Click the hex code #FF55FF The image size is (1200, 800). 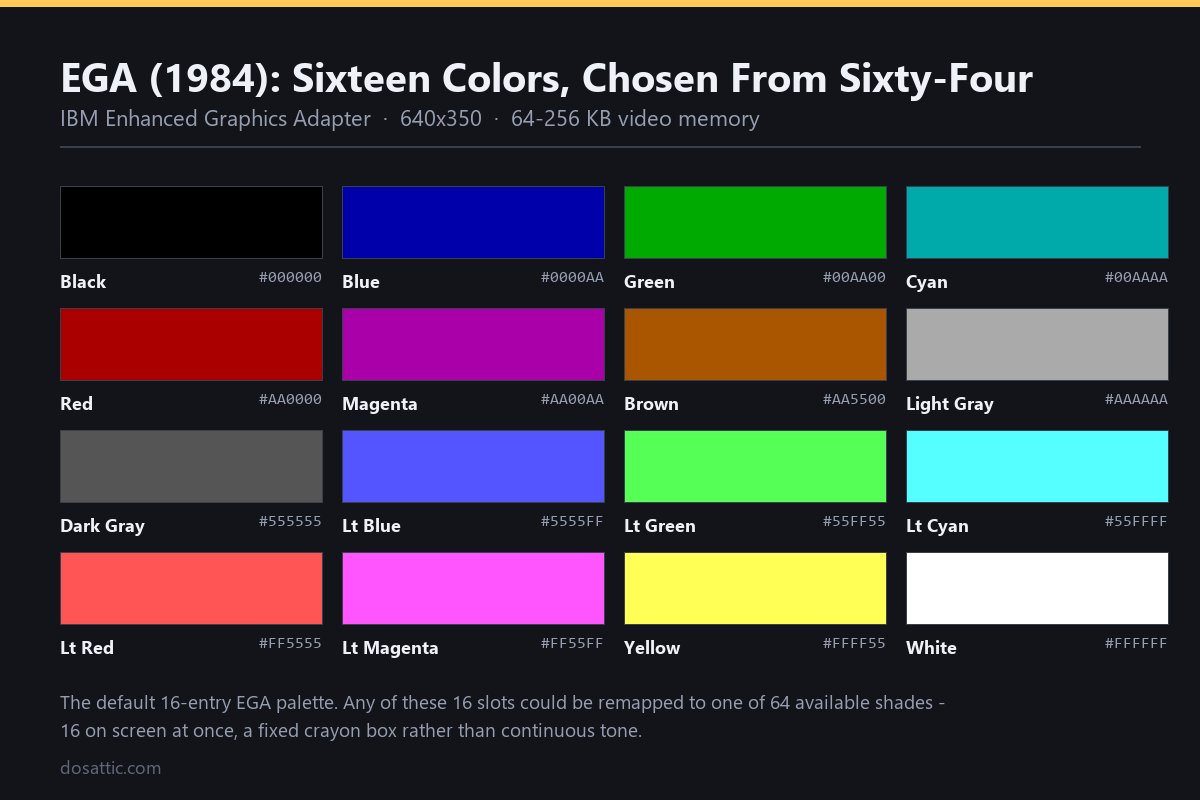click(572, 643)
